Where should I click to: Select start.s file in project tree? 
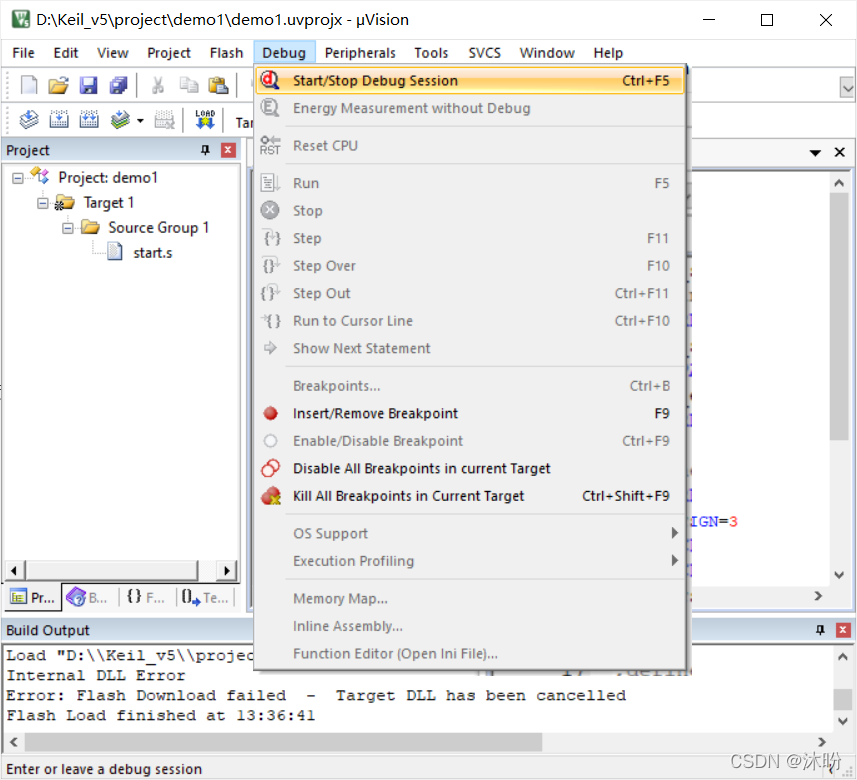click(152, 253)
